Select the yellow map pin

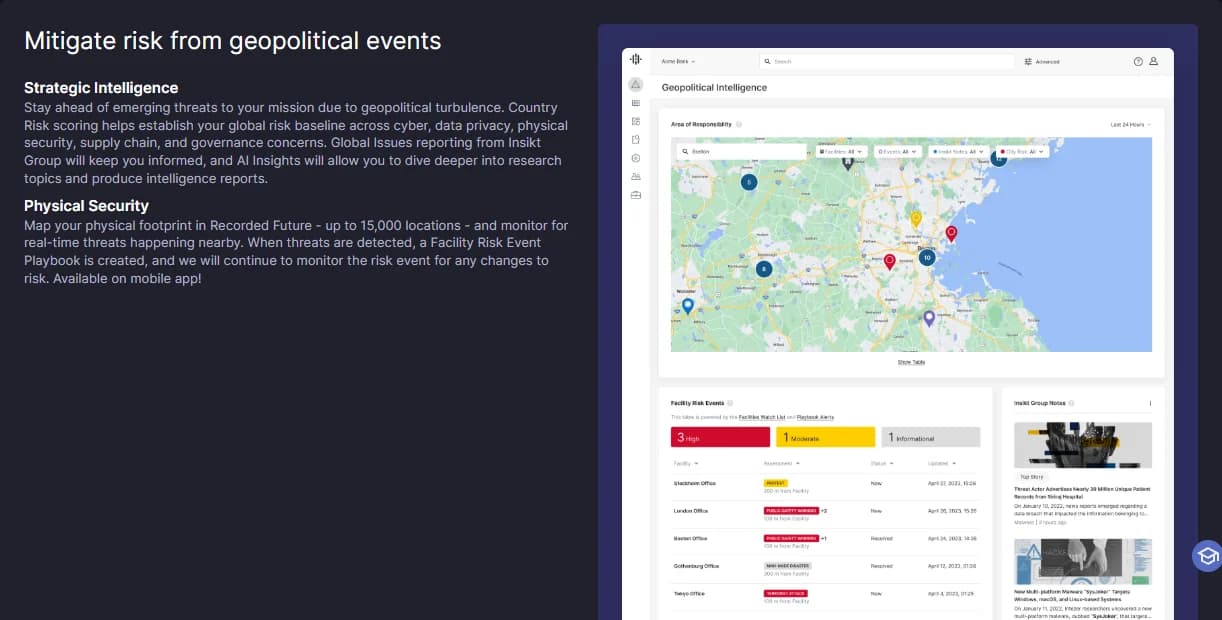(915, 218)
